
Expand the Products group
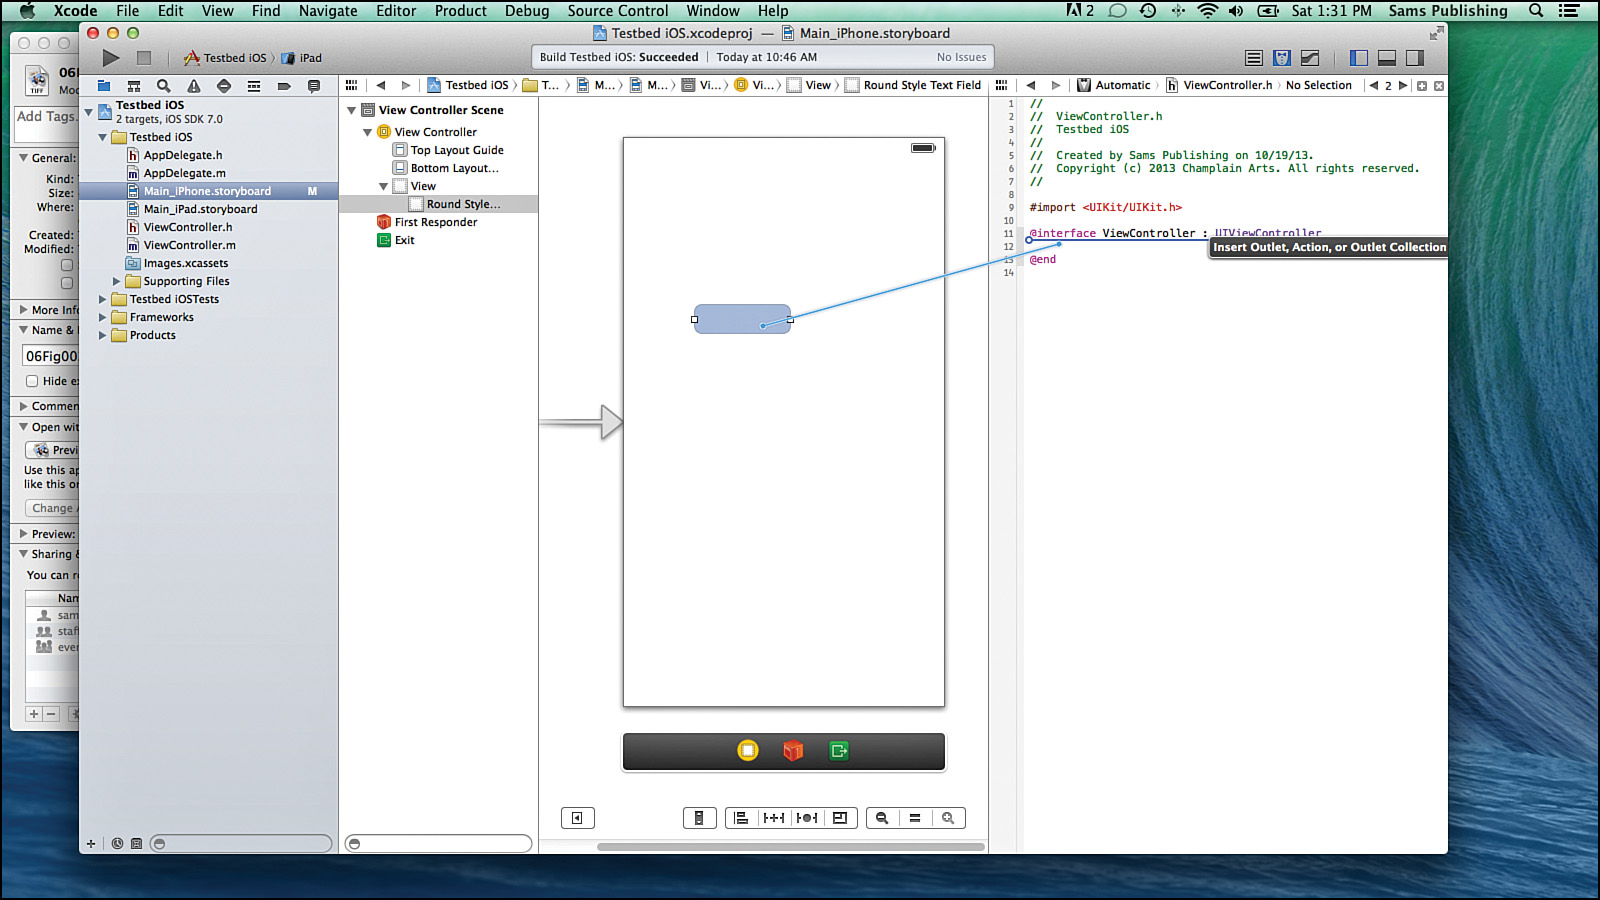coord(102,336)
